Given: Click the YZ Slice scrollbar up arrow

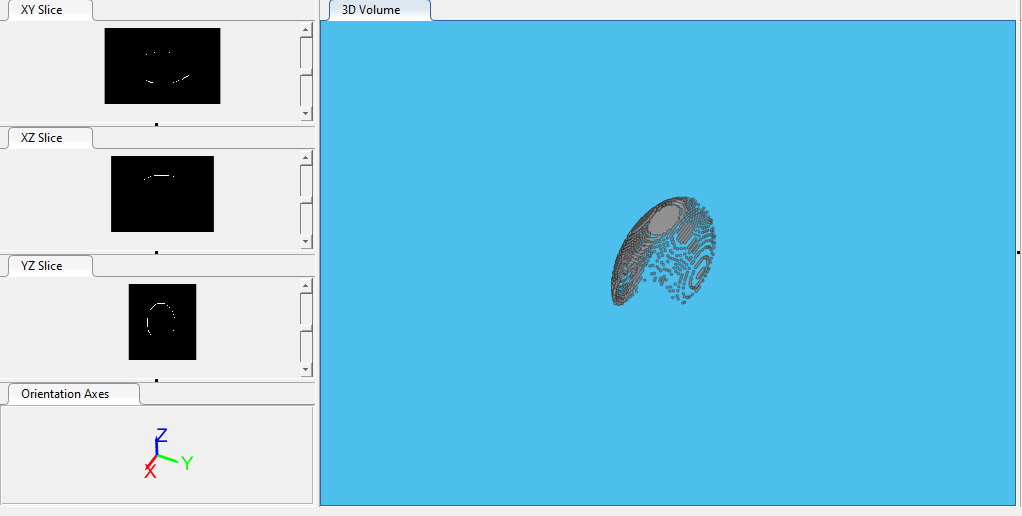Looking at the screenshot, I should coord(306,285).
